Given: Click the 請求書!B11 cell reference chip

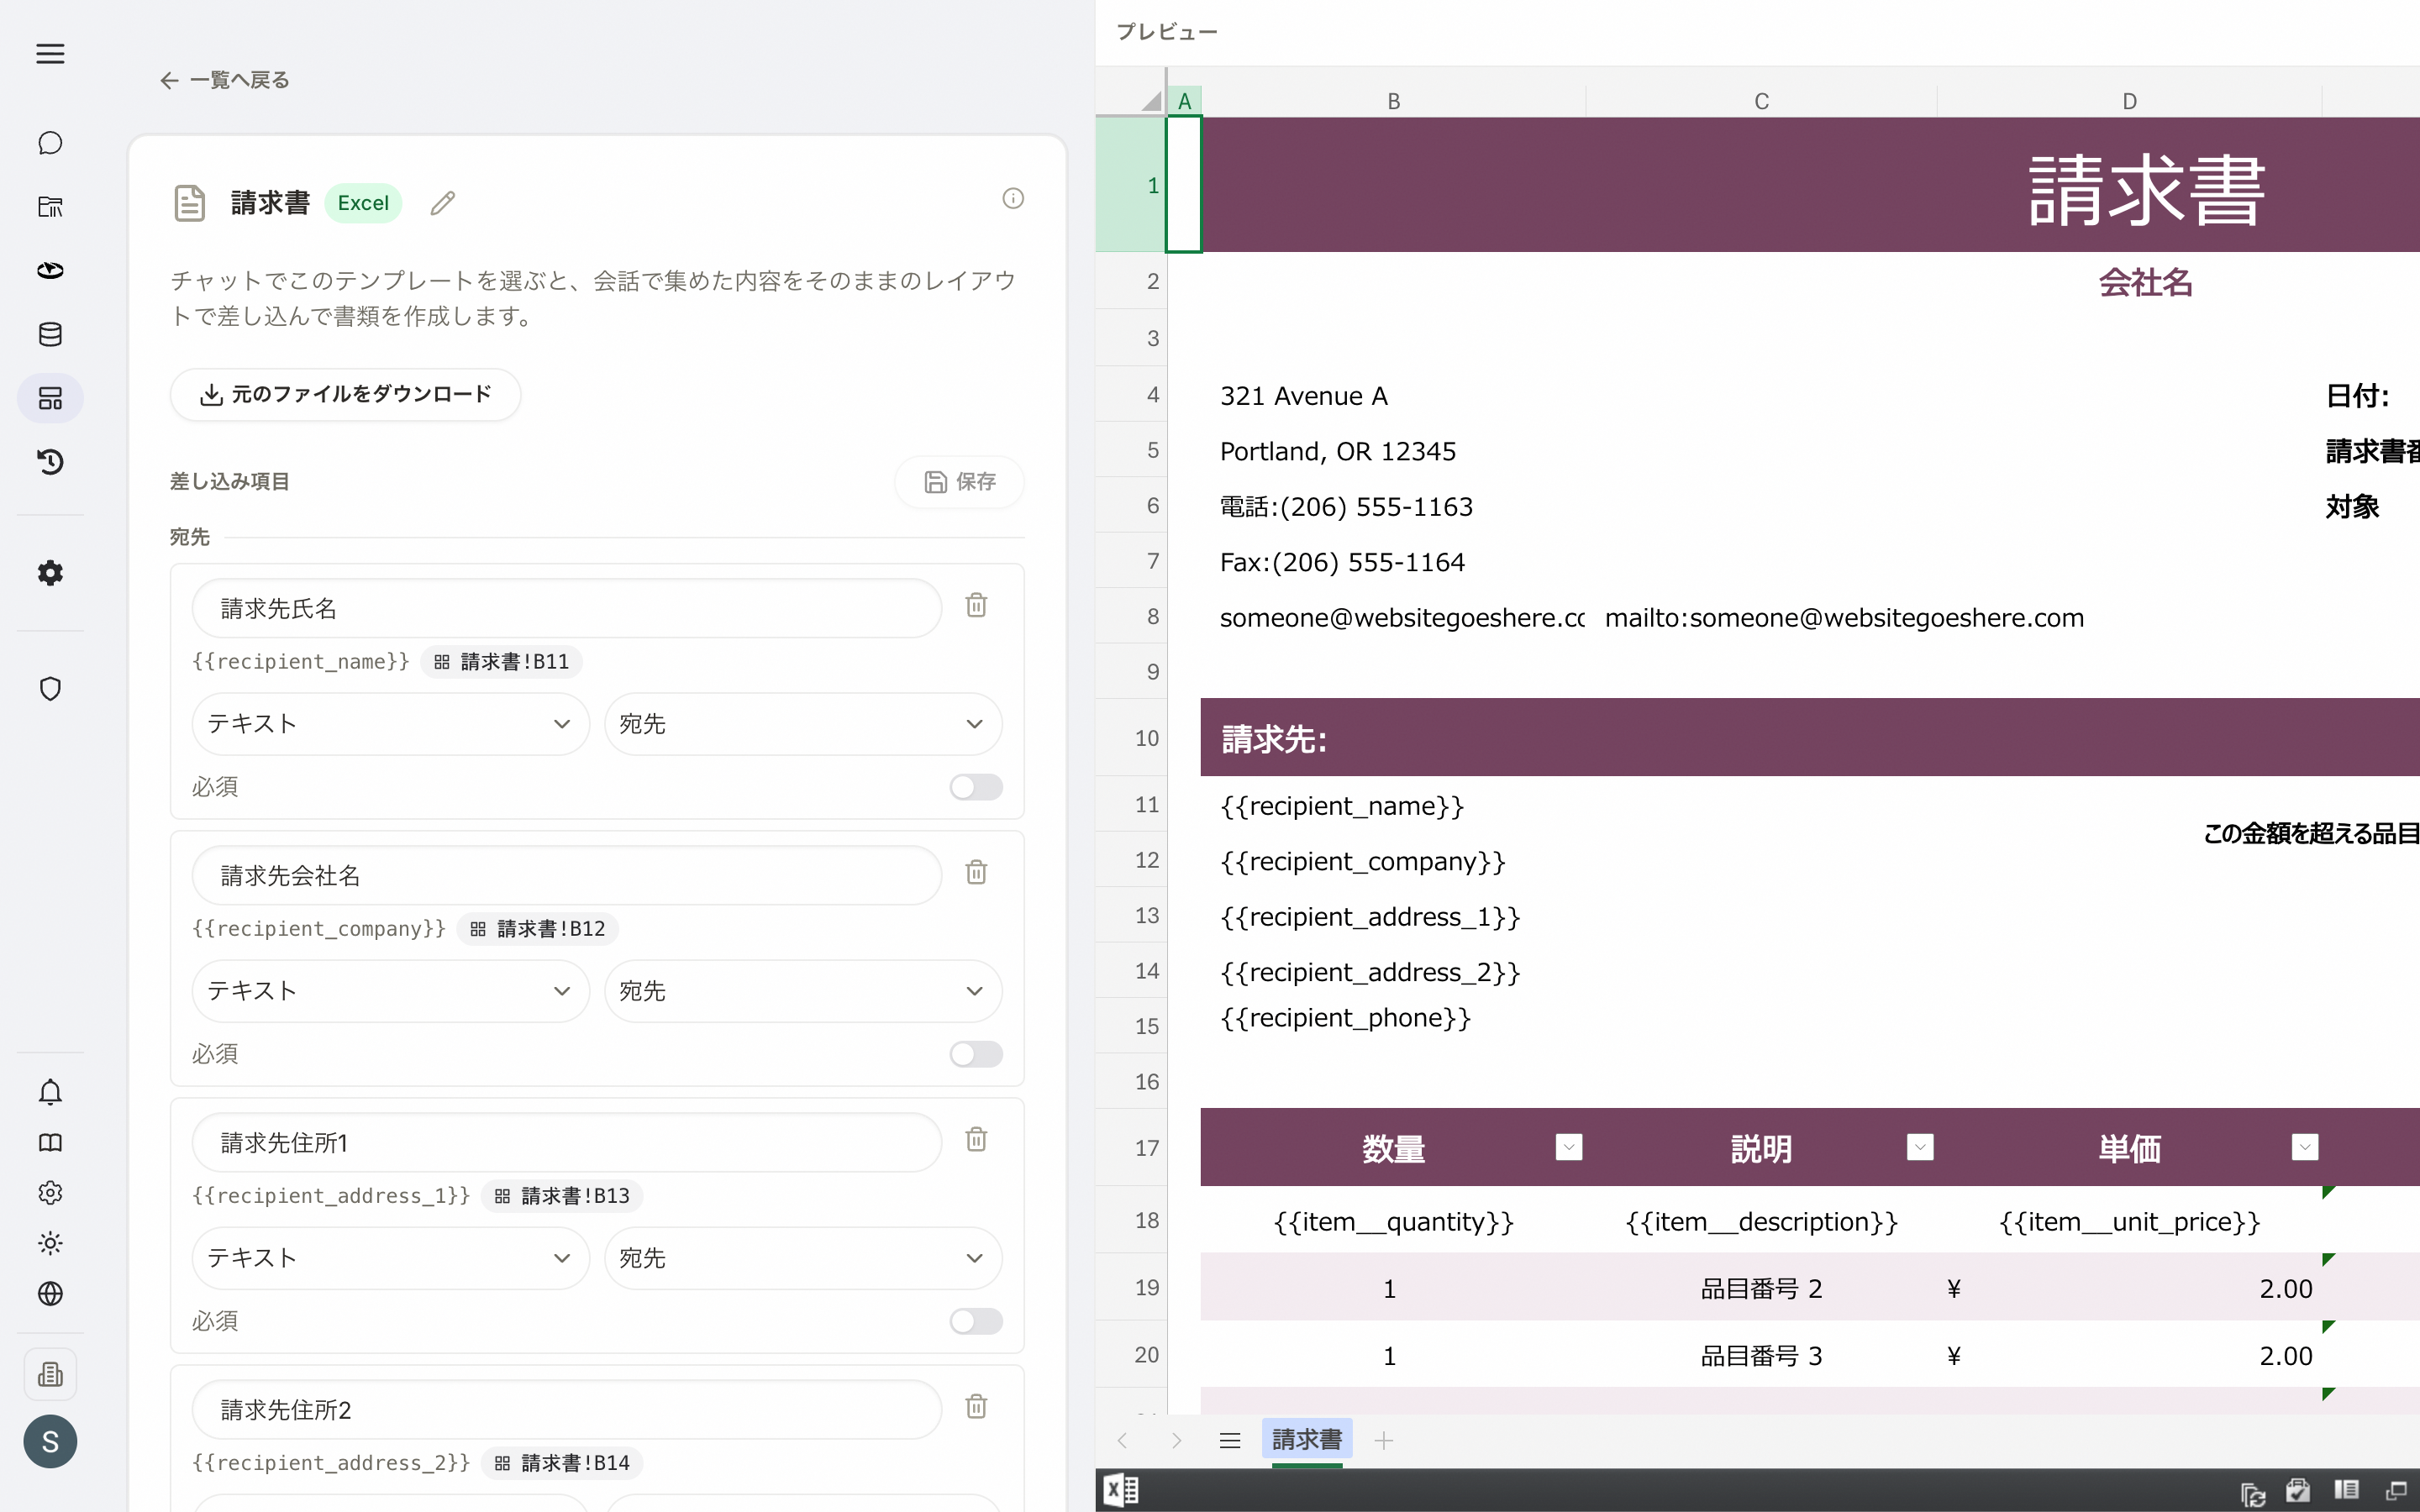Looking at the screenshot, I should 501,662.
